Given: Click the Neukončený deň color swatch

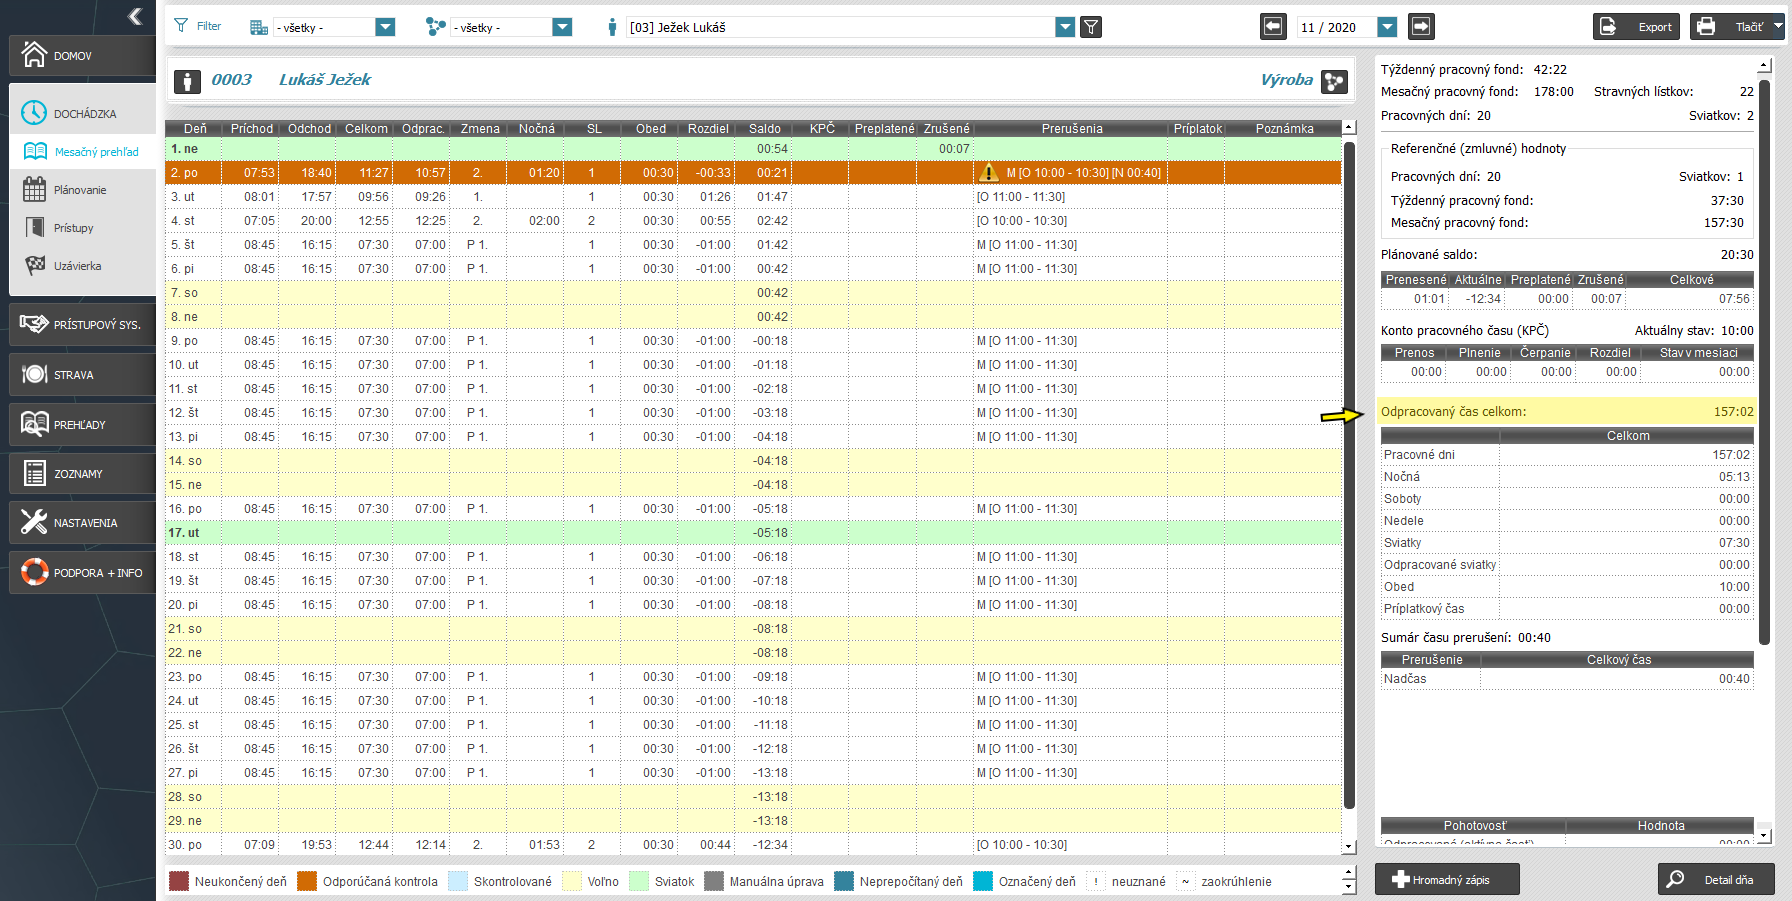Looking at the screenshot, I should pyautogui.click(x=179, y=881).
